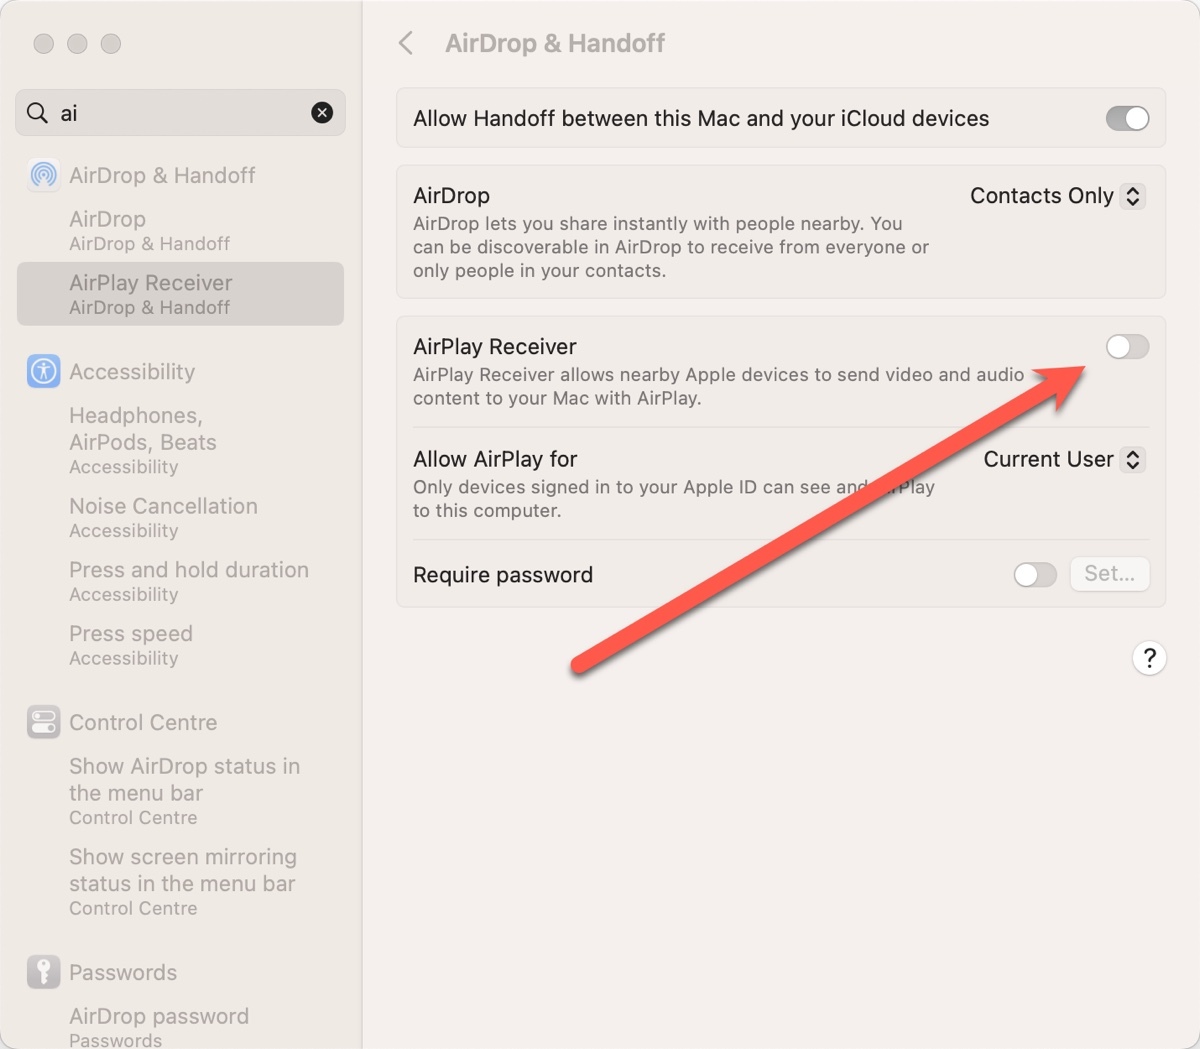This screenshot has width=1200, height=1049.
Task: Select the AirDrop password result under Passwords
Action: click(158, 1016)
